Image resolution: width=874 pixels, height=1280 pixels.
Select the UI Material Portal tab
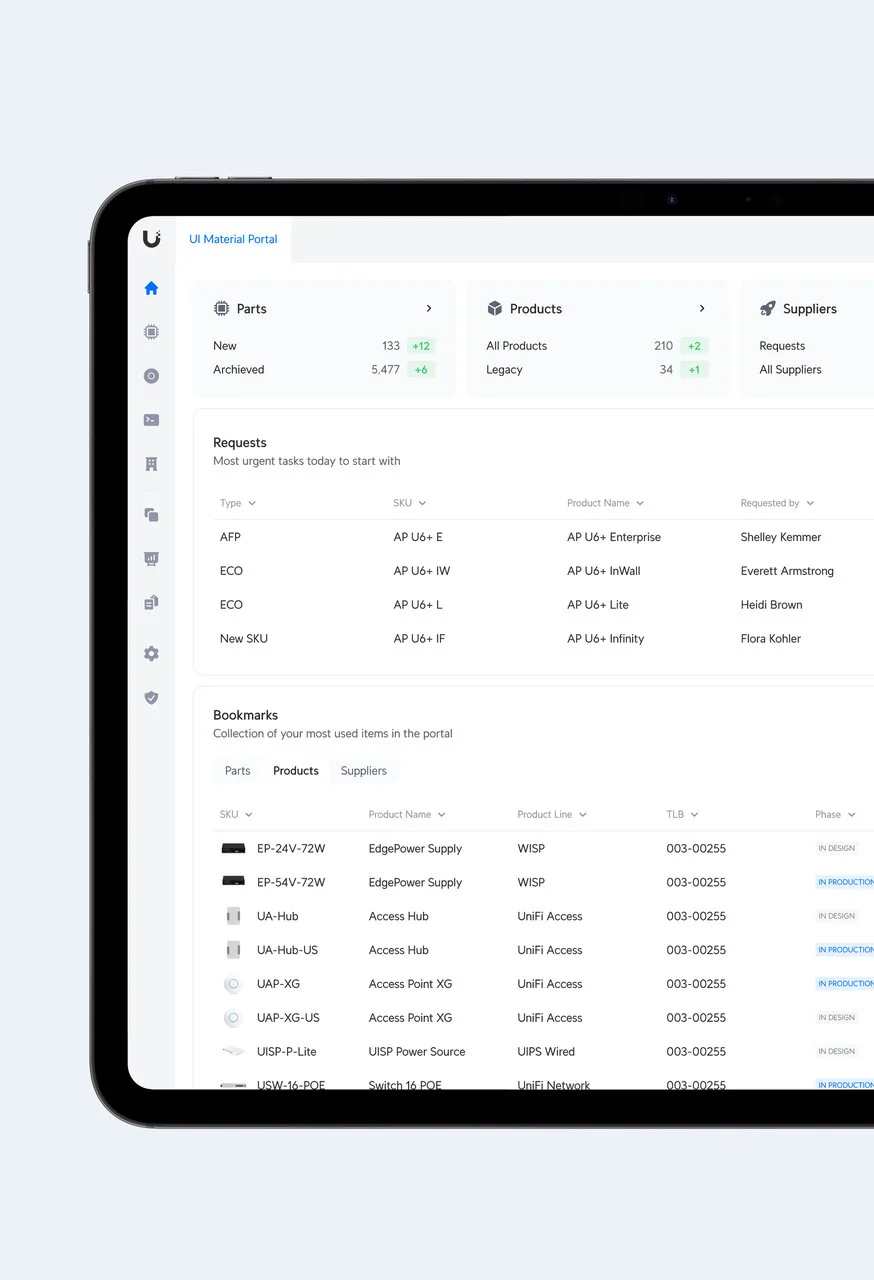233,240
